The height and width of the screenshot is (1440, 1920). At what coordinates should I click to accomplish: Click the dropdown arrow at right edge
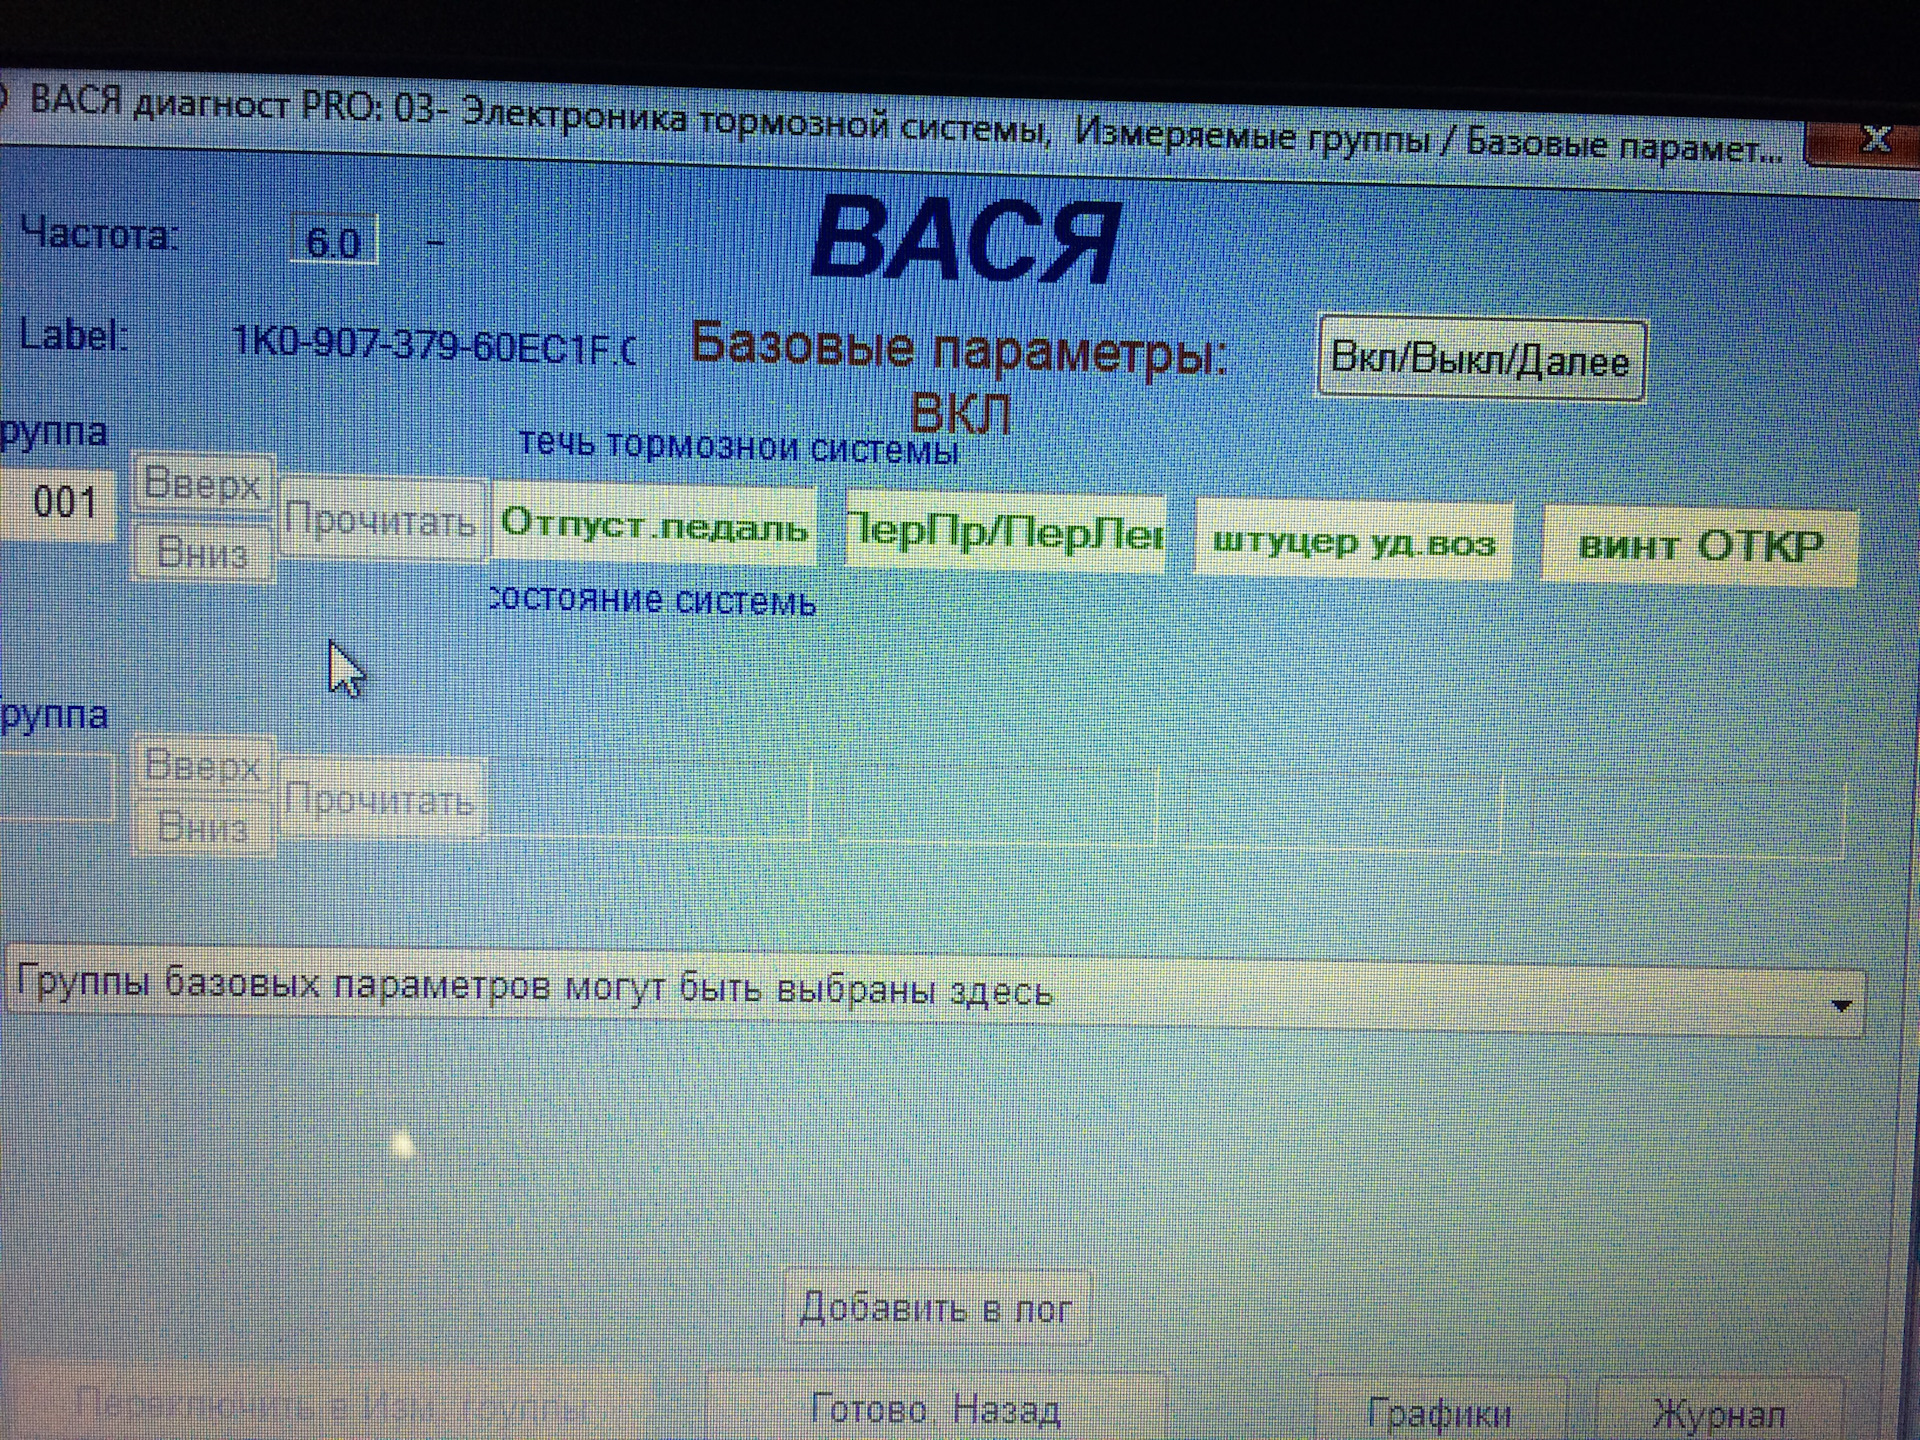tap(1841, 1006)
